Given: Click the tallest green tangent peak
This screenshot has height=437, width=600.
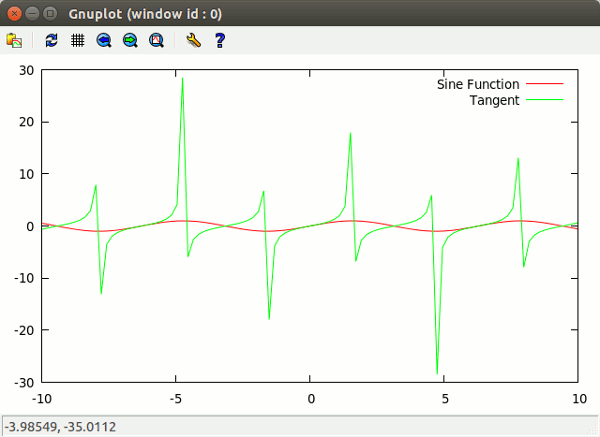Looking at the screenshot, I should pyautogui.click(x=182, y=79).
